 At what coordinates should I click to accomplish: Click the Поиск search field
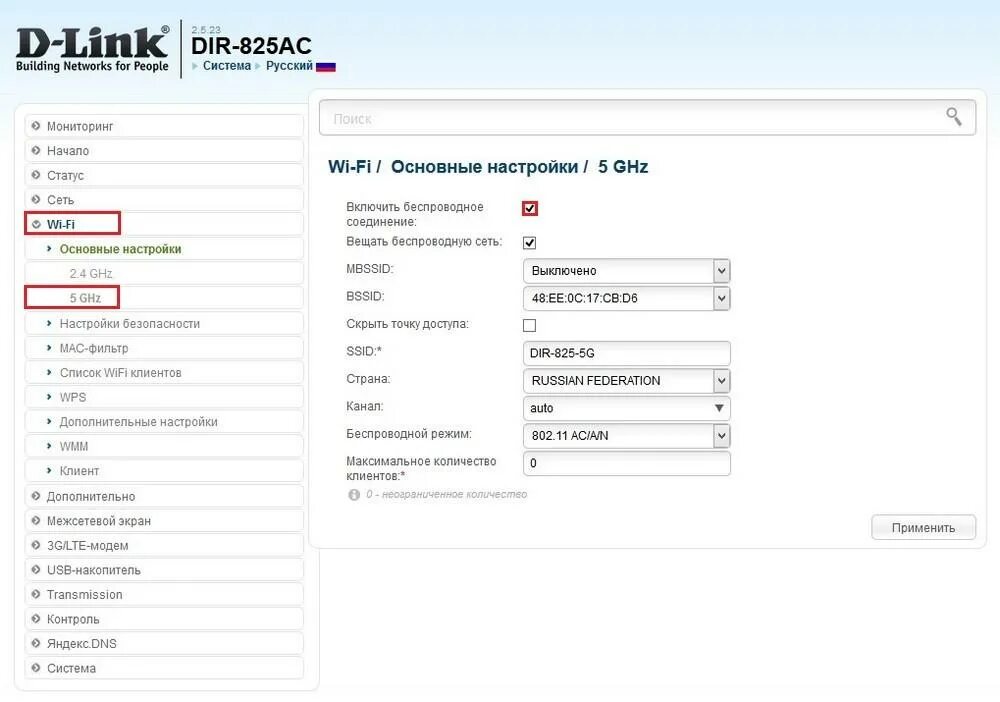pos(647,117)
